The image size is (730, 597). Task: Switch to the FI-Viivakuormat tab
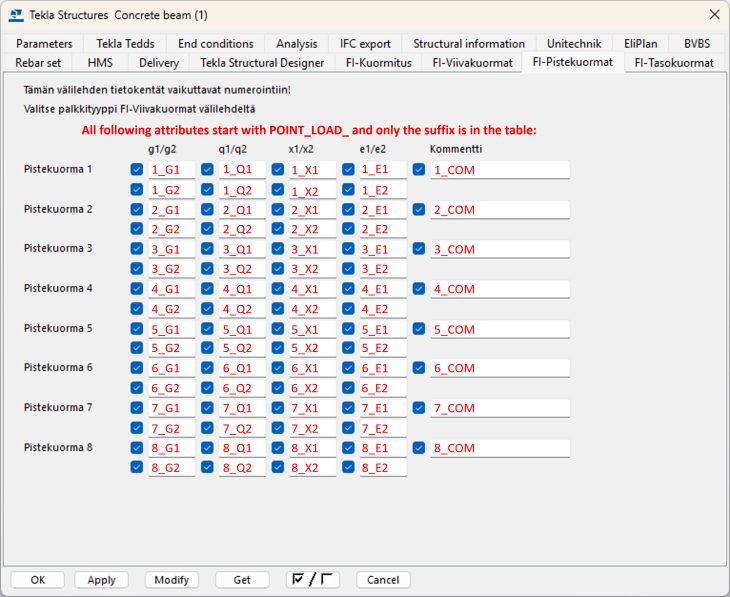[472, 63]
